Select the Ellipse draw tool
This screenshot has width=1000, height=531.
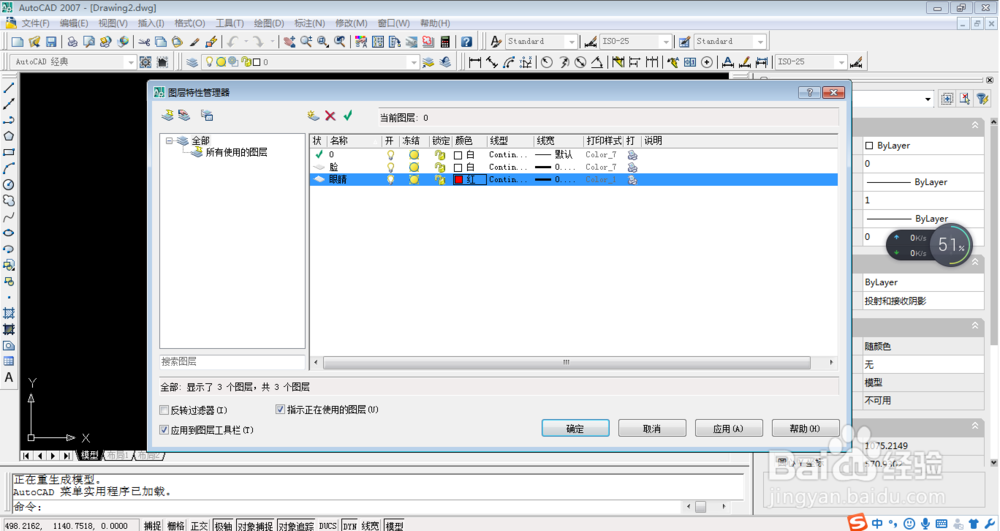[9, 233]
